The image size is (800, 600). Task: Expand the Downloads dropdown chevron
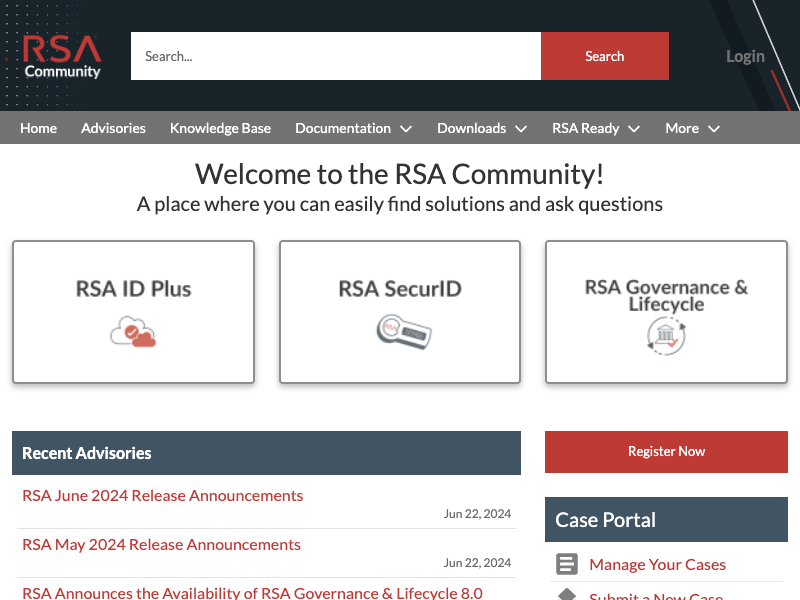pyautogui.click(x=521, y=129)
